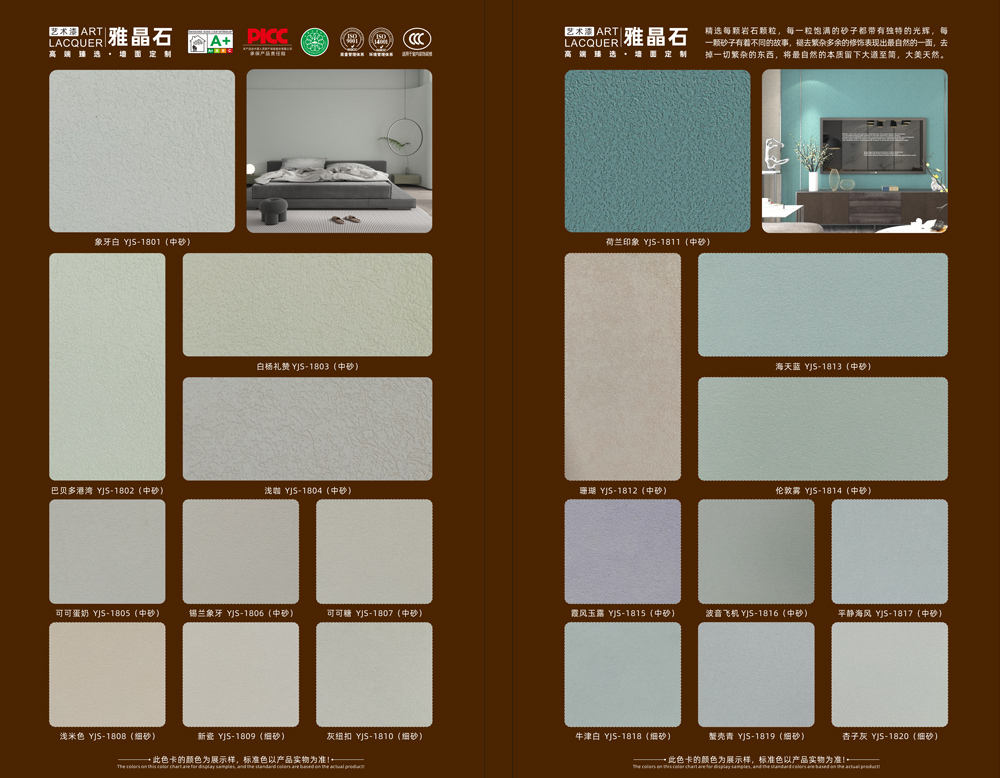Choose the YJS-1820 apricot grey swatch
Image resolution: width=1000 pixels, height=778 pixels.
coord(890,675)
